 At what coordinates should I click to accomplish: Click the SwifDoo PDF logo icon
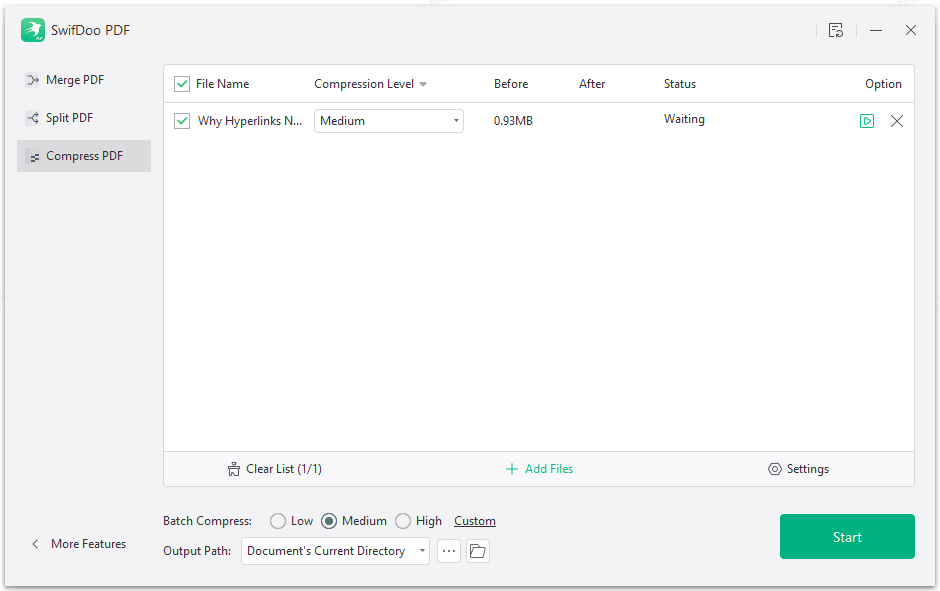pos(33,30)
